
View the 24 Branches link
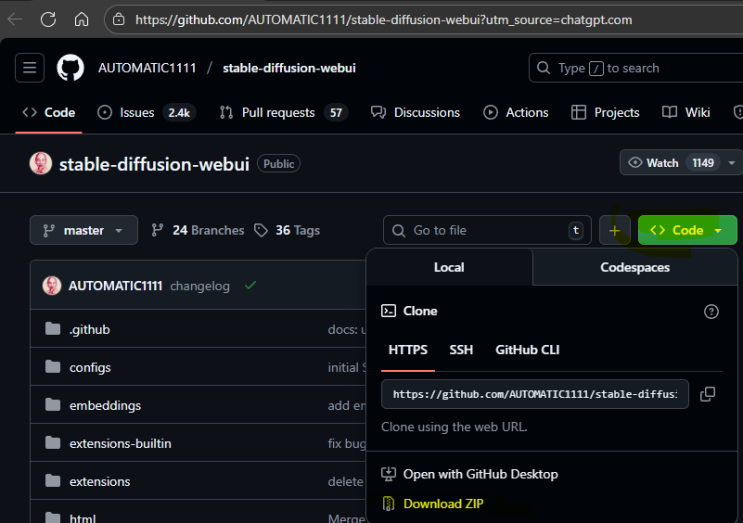198,230
